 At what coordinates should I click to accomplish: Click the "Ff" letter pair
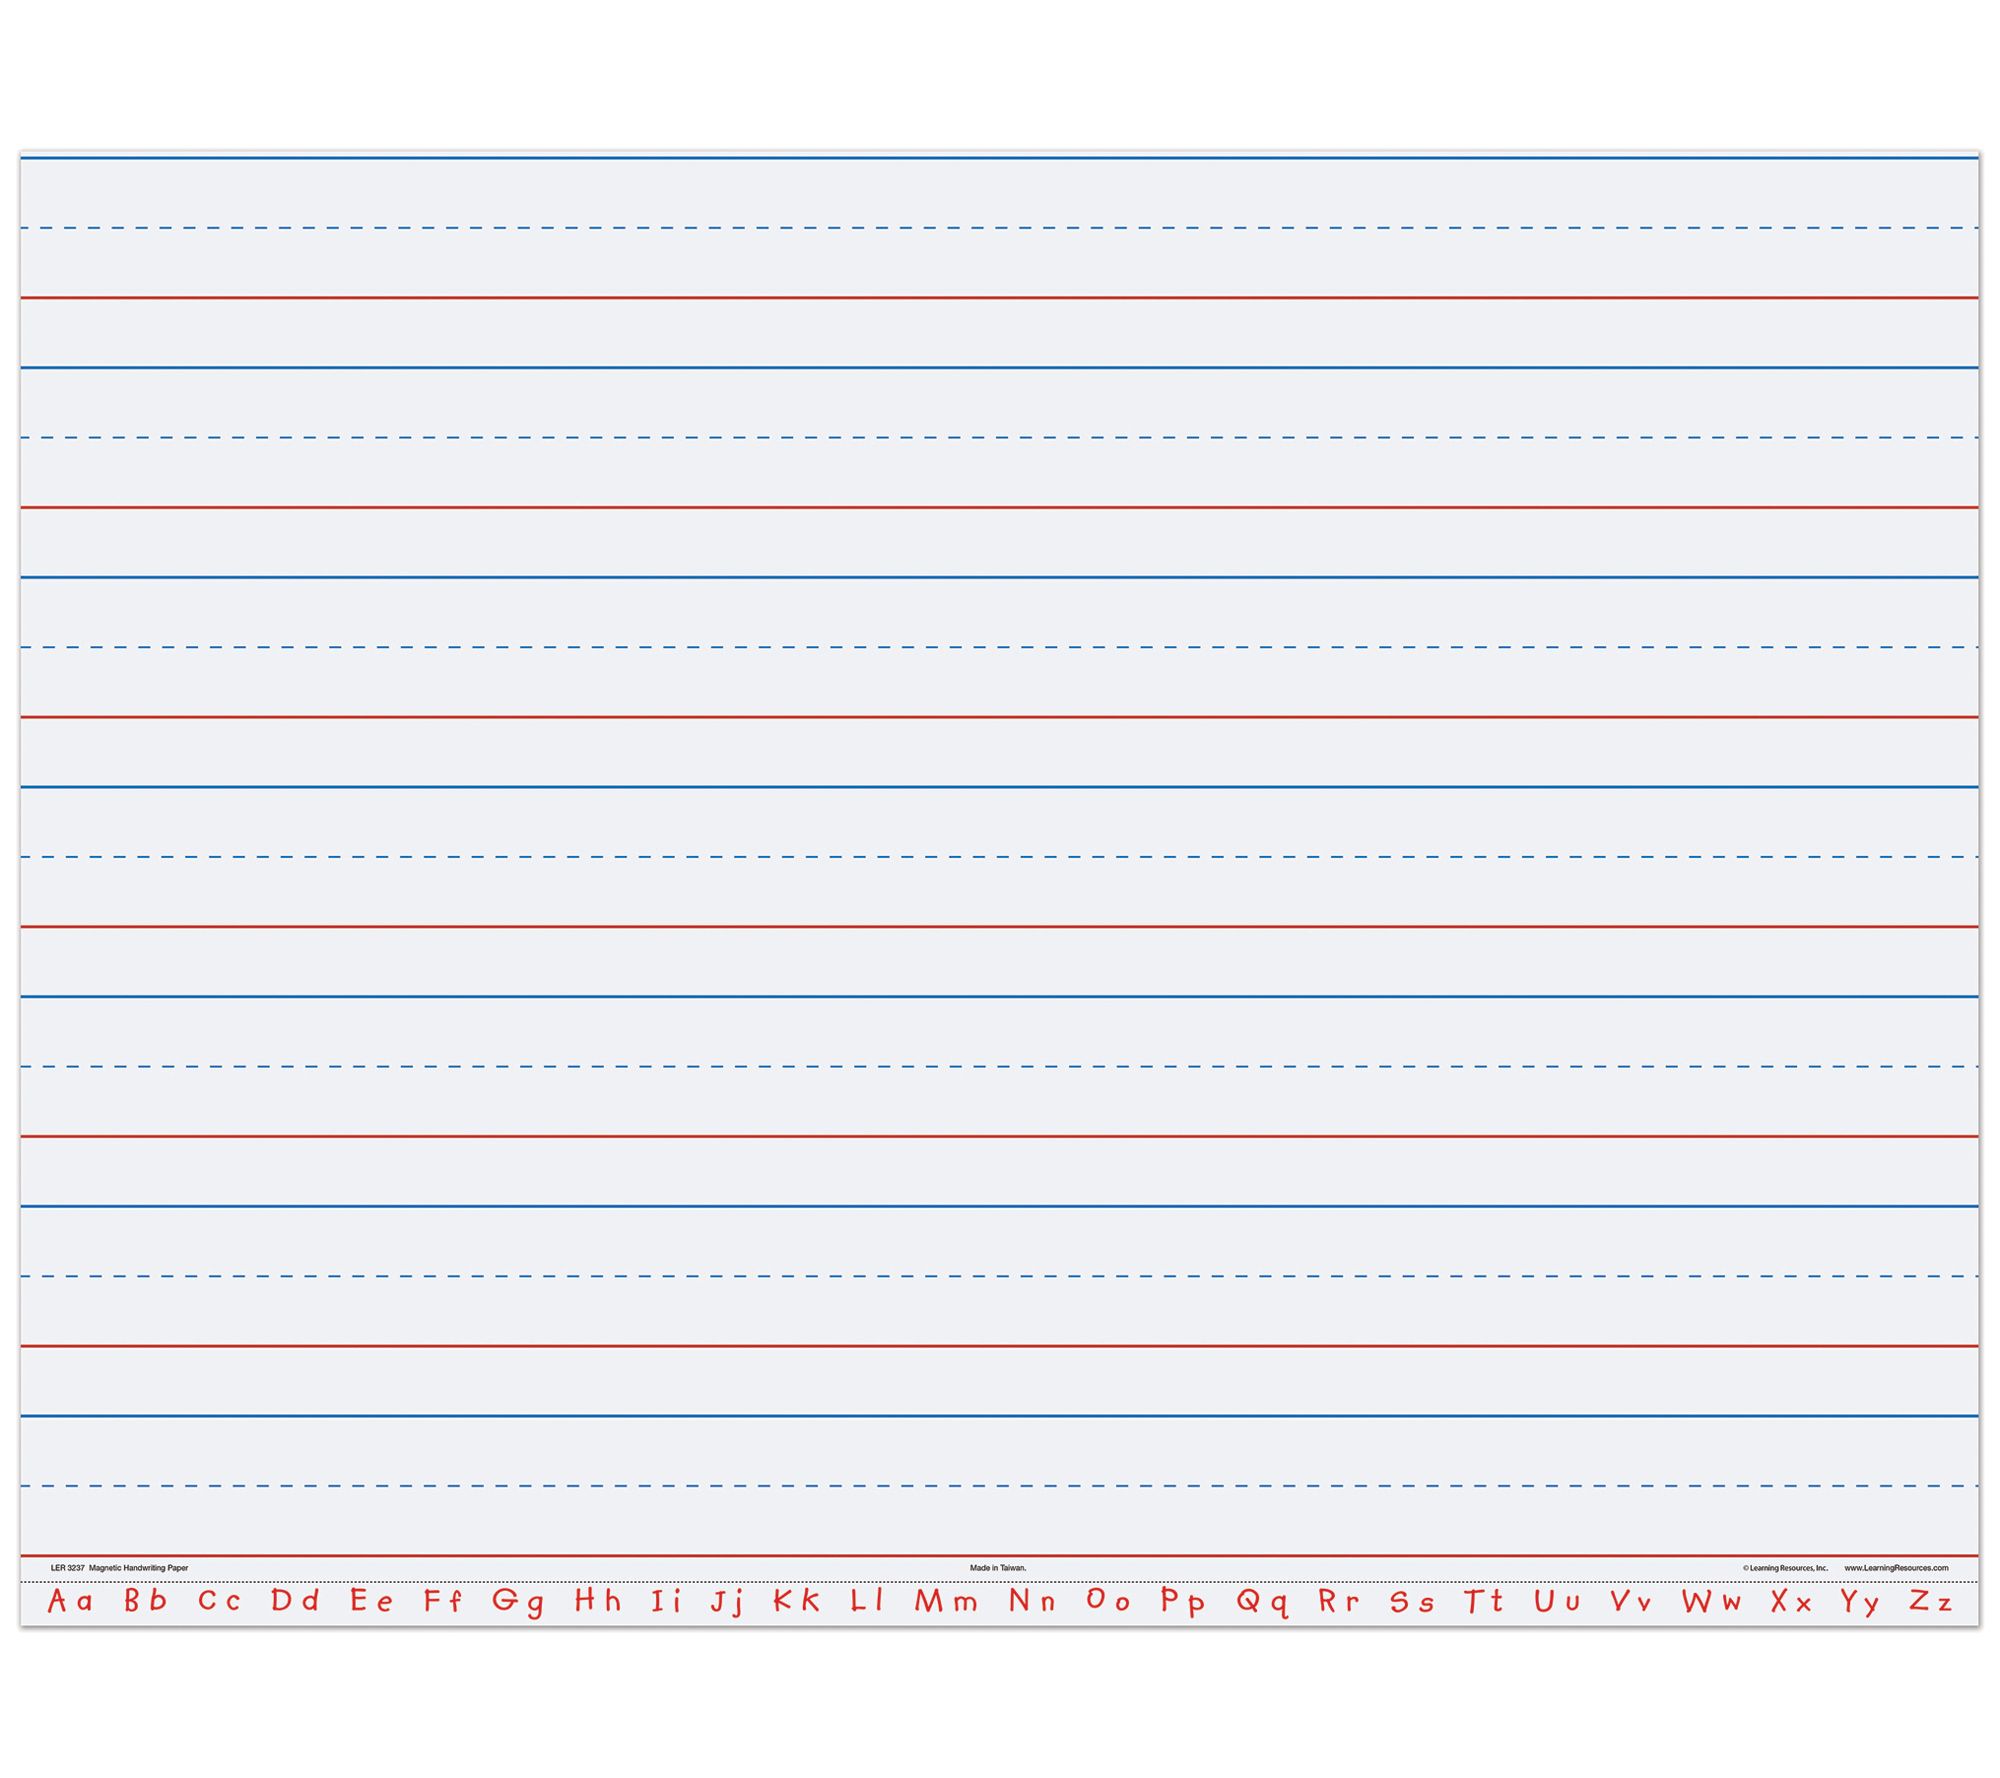click(x=443, y=1601)
